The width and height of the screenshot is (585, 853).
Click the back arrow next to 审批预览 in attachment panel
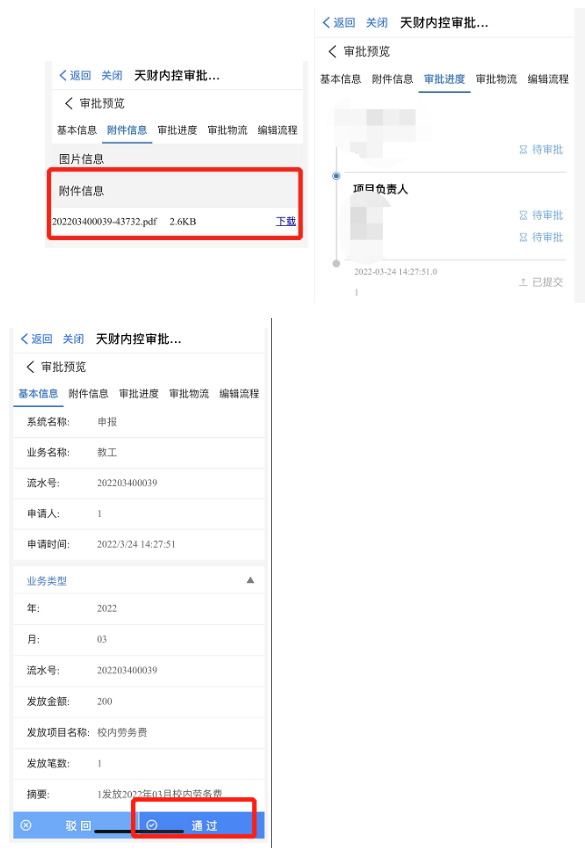tap(69, 103)
